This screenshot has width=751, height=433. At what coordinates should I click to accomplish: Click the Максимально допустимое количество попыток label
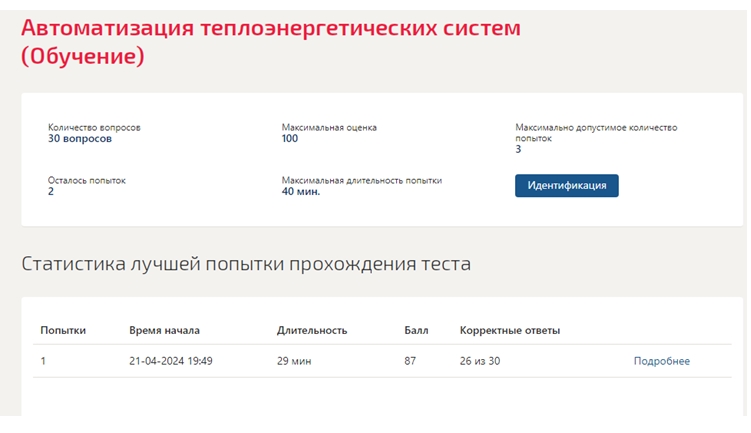tap(596, 133)
